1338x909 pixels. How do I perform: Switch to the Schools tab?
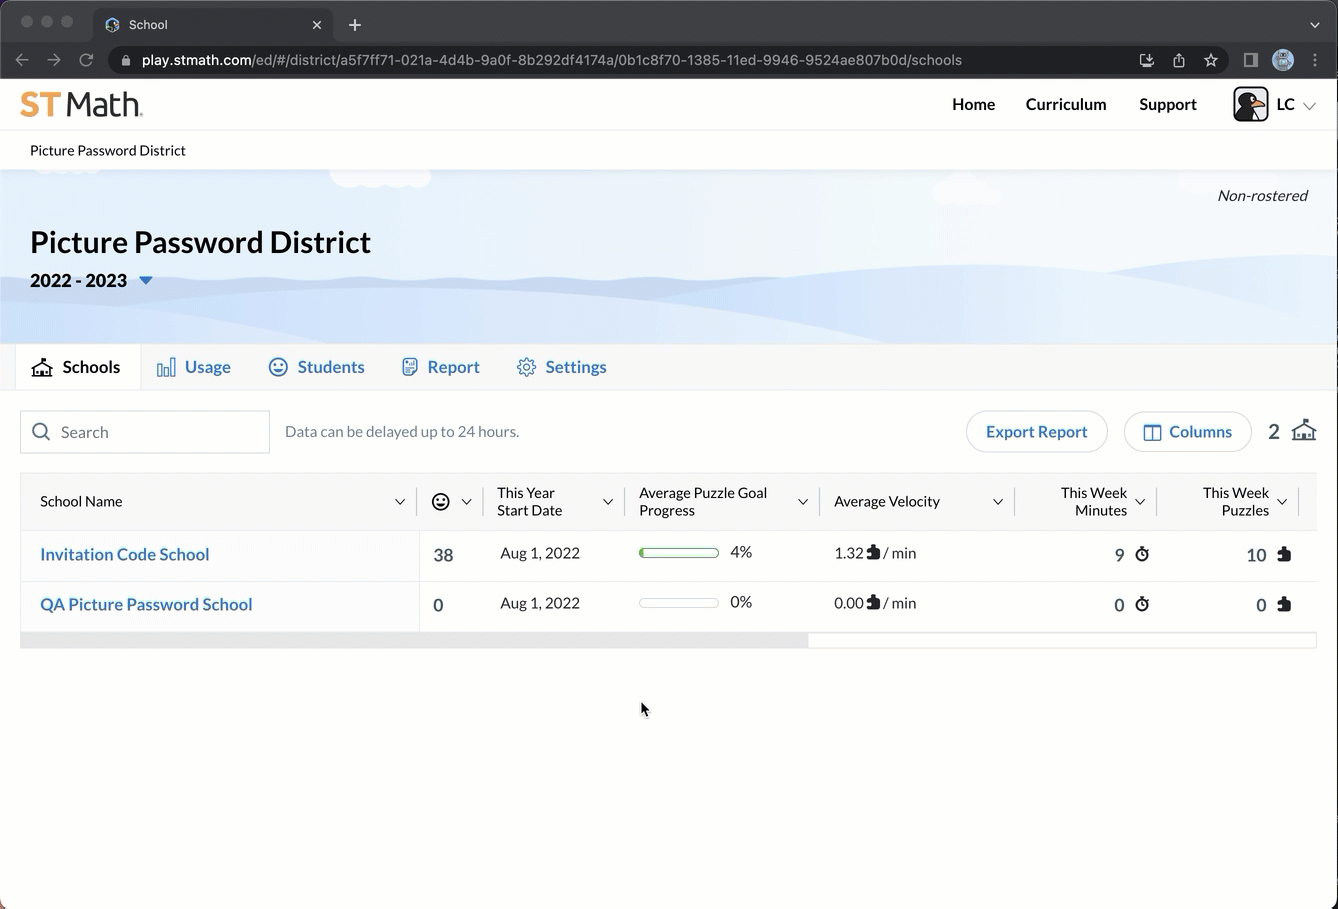(77, 367)
